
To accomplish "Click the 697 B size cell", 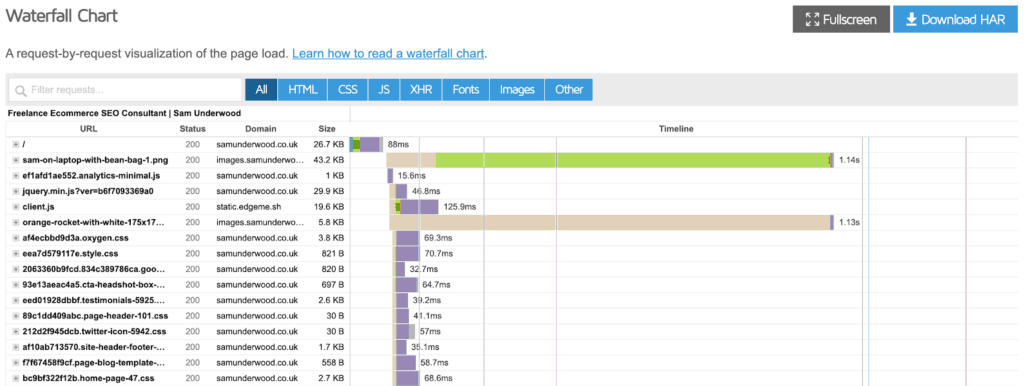I will click(x=334, y=284).
